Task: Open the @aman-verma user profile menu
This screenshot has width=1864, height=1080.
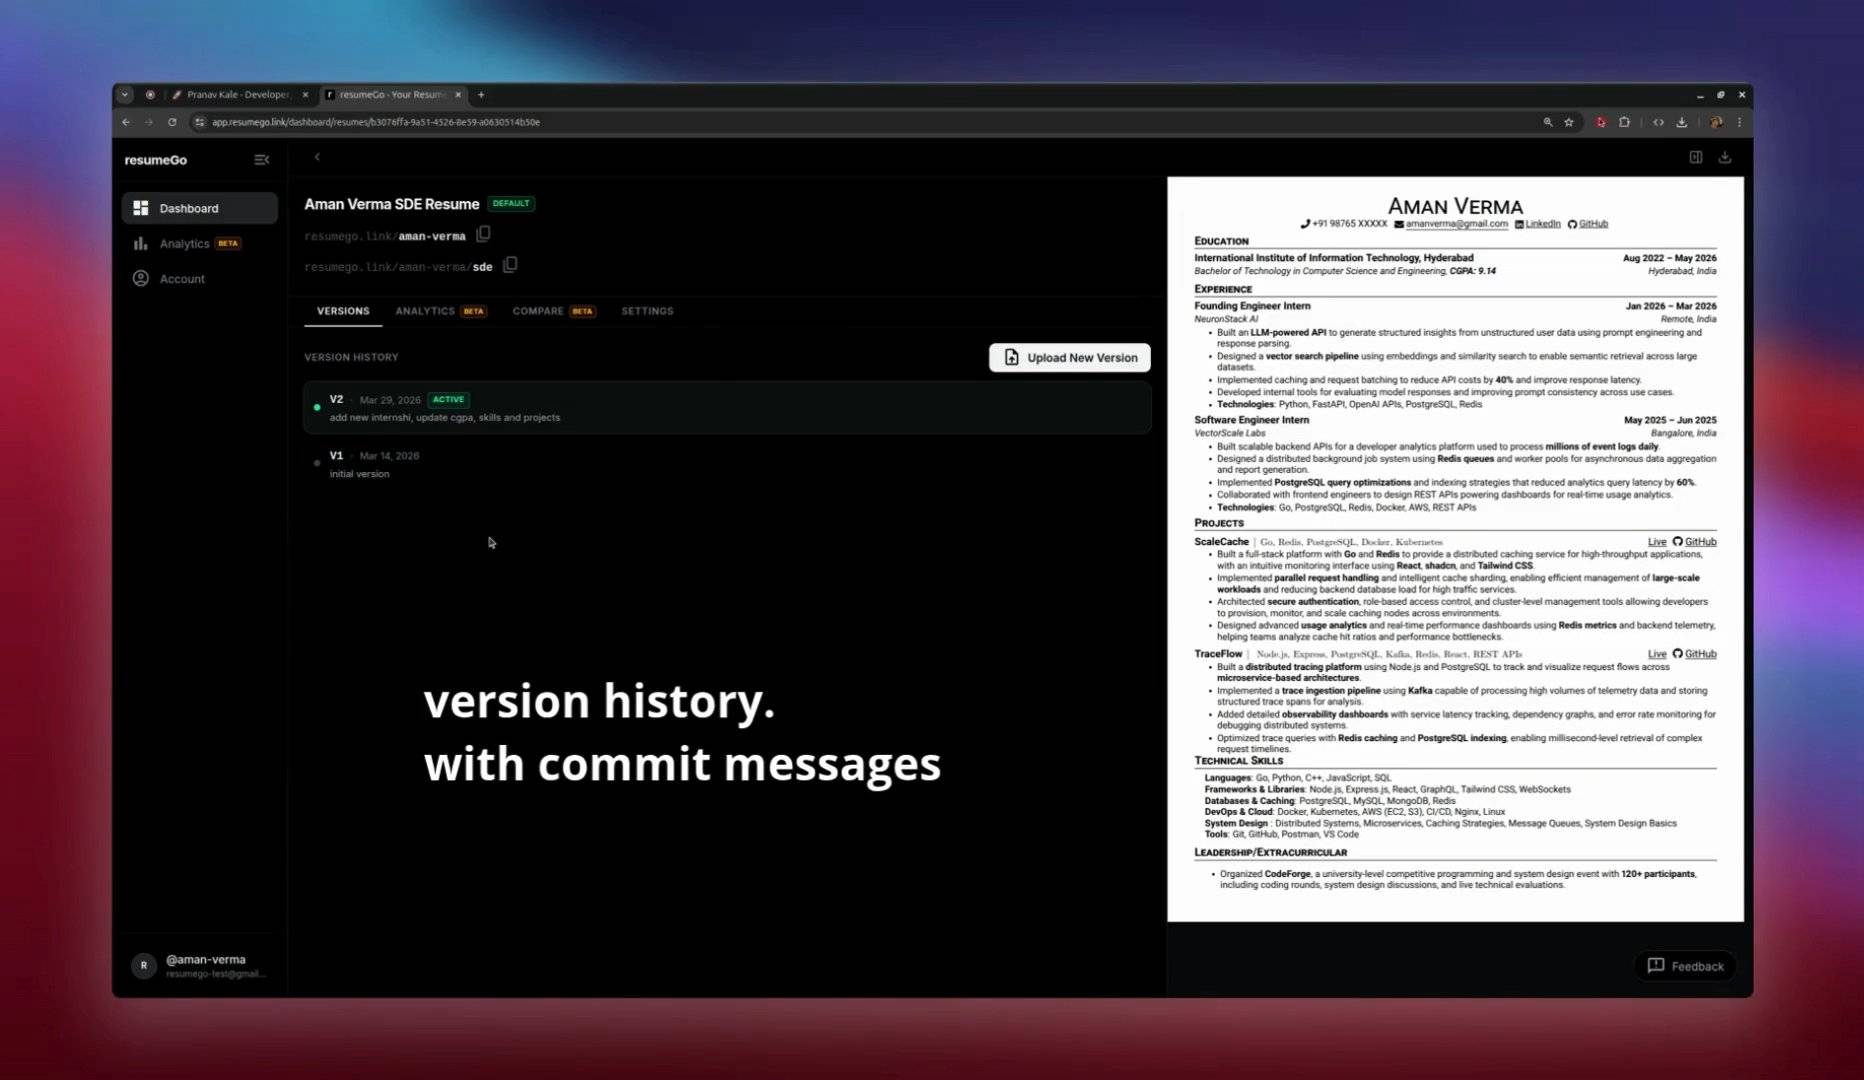Action: tap(200, 965)
